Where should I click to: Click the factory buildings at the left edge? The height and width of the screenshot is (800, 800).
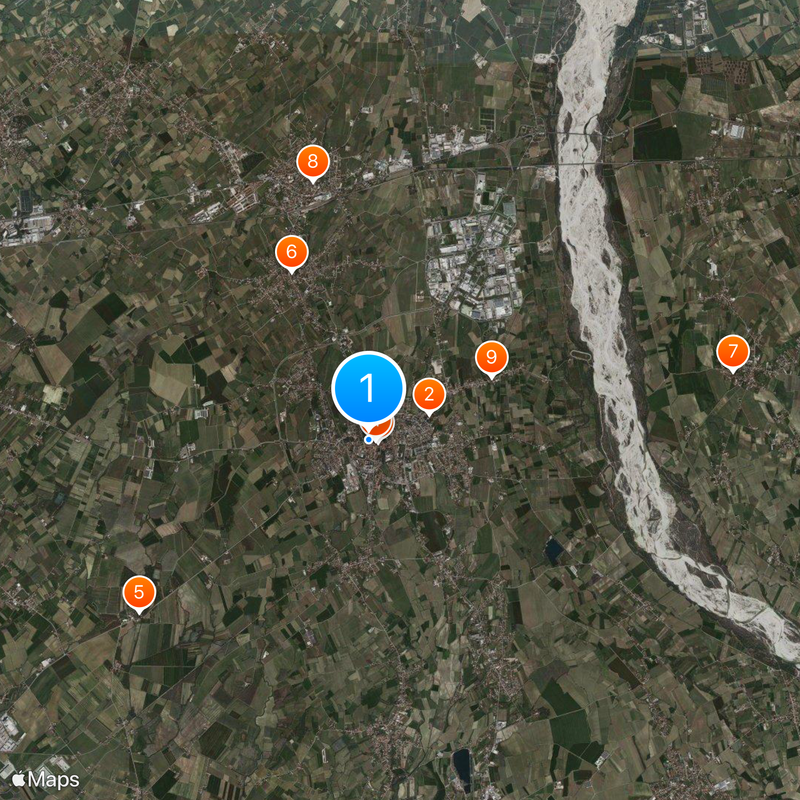[x=26, y=228]
